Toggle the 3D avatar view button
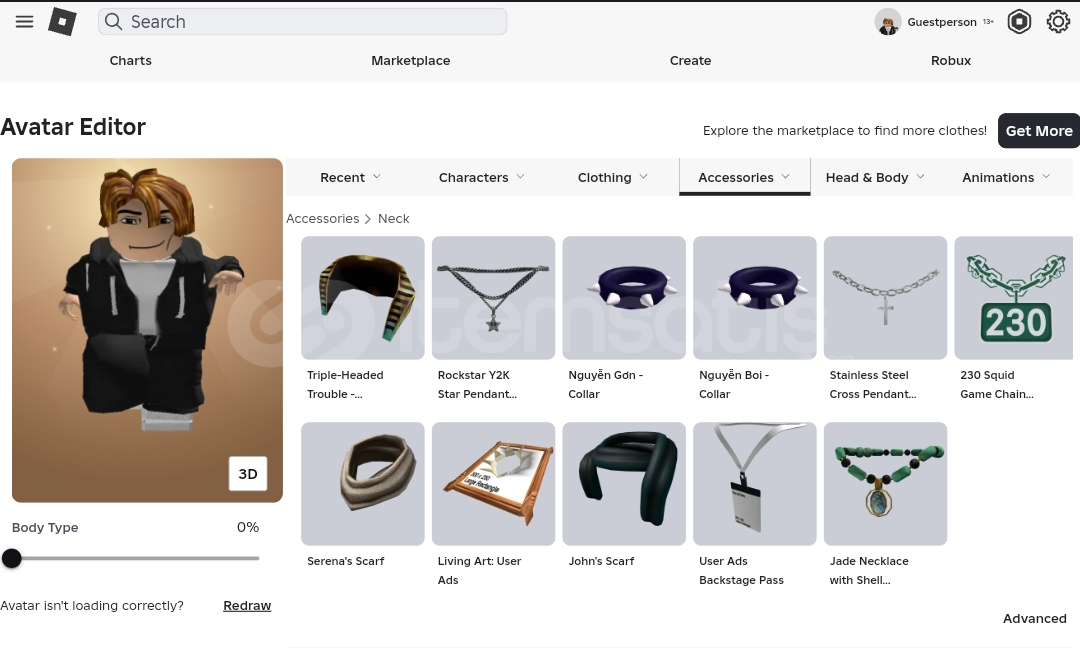This screenshot has height=648, width=1080. pyautogui.click(x=248, y=473)
